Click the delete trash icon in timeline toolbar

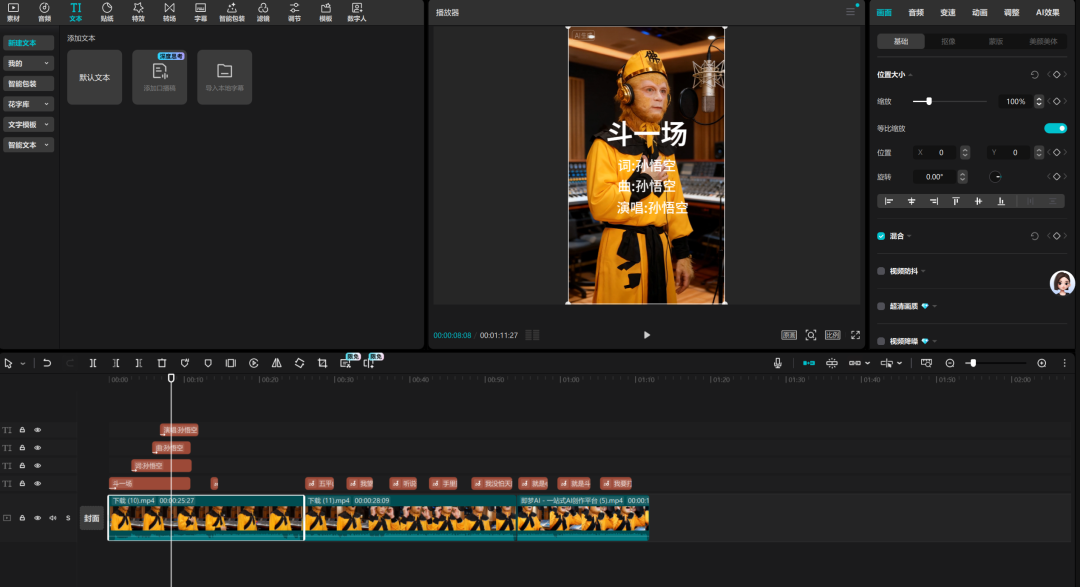click(161, 363)
